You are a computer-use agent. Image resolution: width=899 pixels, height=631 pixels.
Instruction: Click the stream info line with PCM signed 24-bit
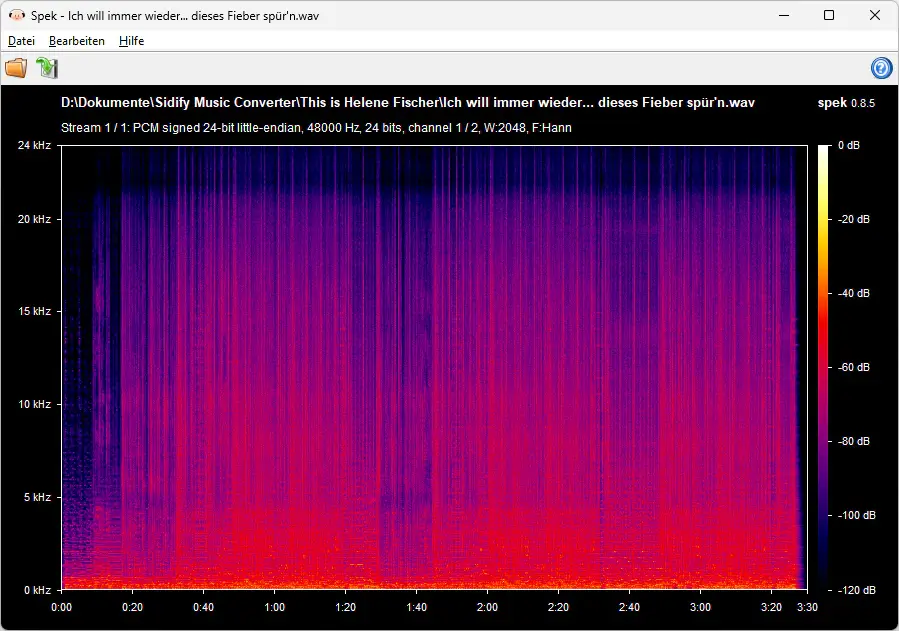tap(316, 128)
